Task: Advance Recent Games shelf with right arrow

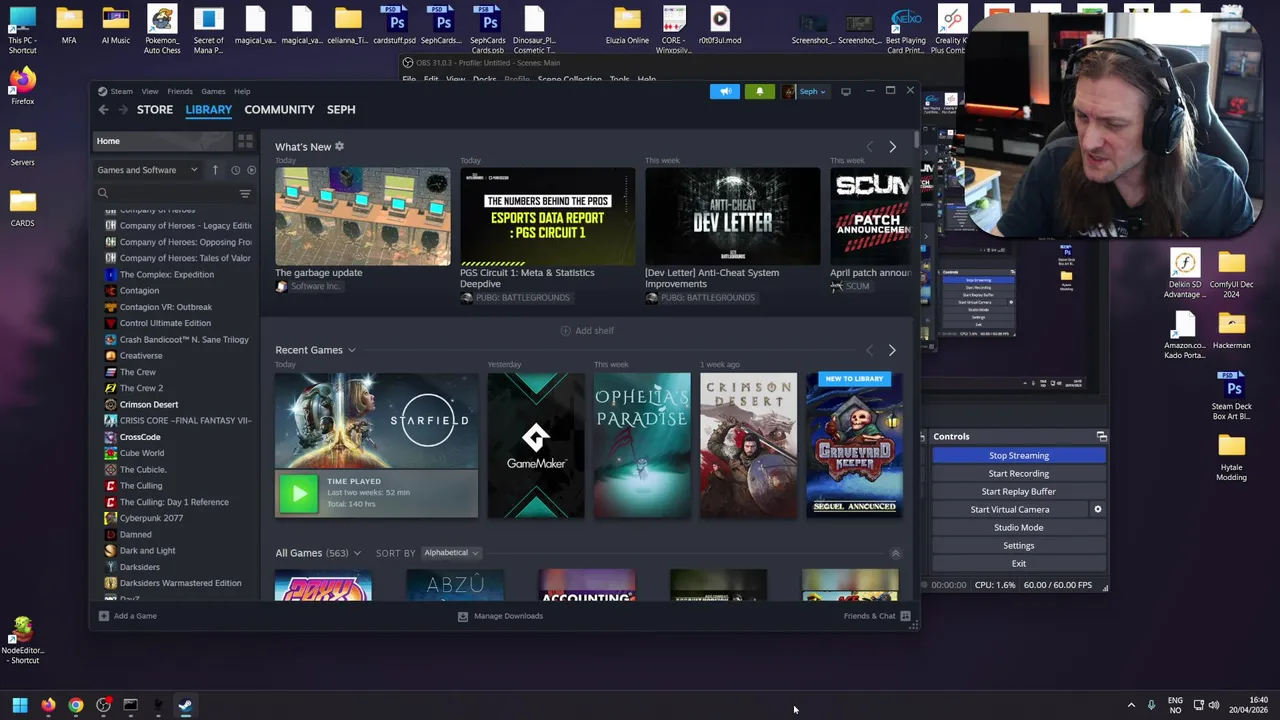Action: [892, 350]
